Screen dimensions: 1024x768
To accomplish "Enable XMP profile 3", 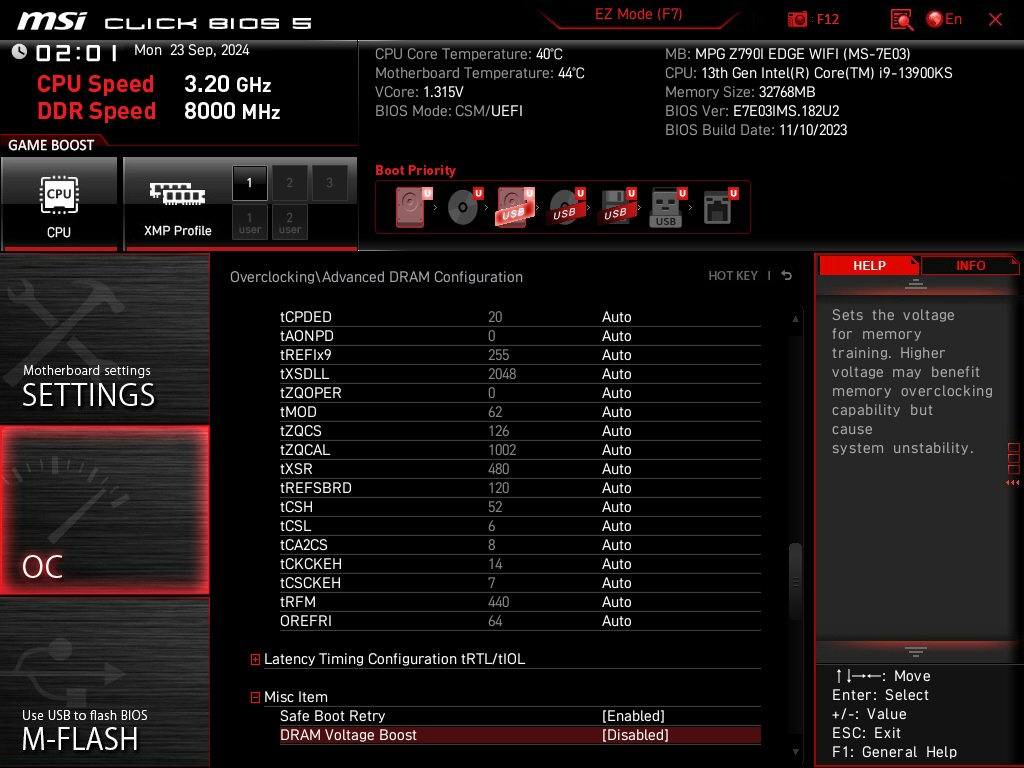I will 329,183.
